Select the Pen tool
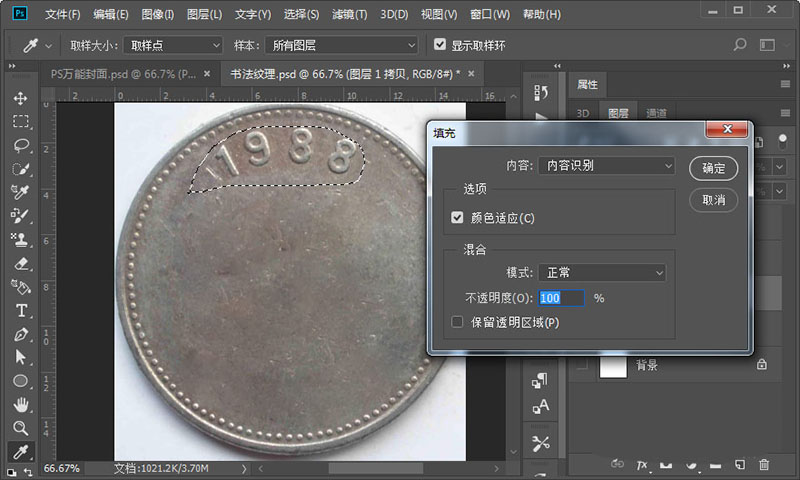Screen dimensions: 800x480 tap(20, 334)
